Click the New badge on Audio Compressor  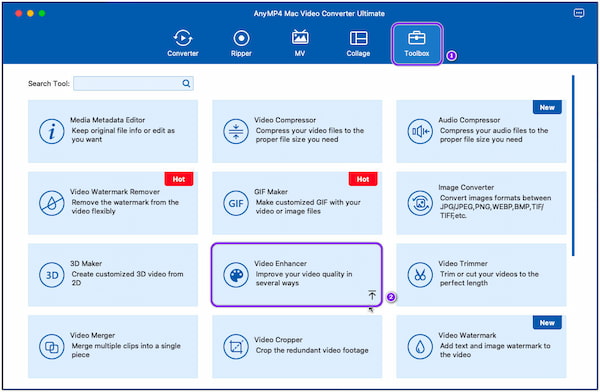[547, 107]
